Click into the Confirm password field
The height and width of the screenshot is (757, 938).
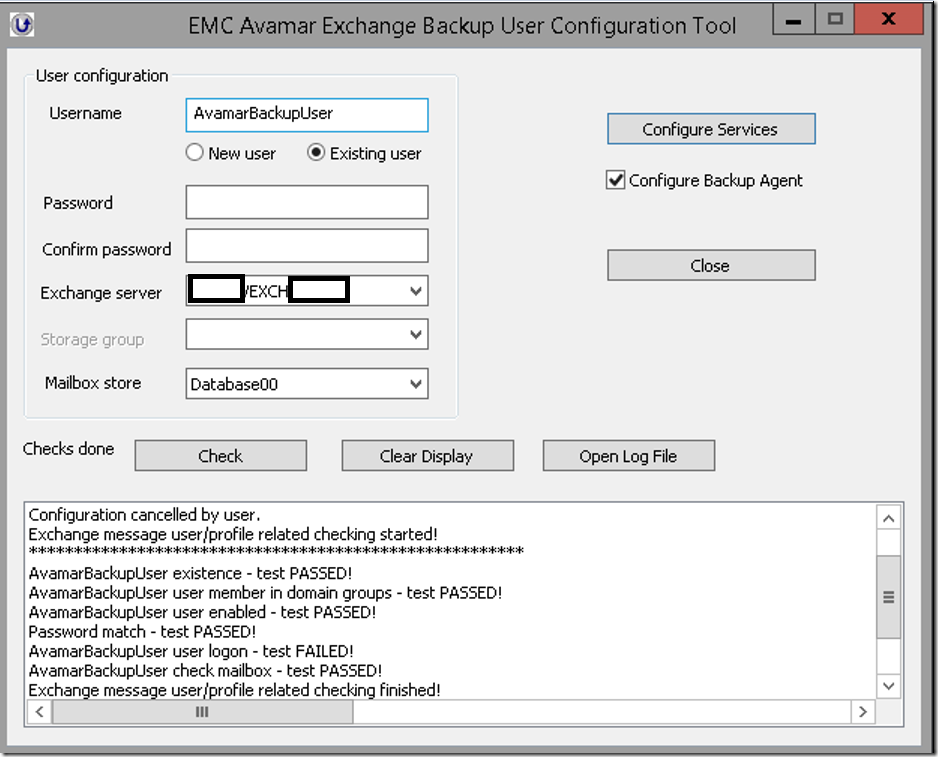[x=307, y=246]
